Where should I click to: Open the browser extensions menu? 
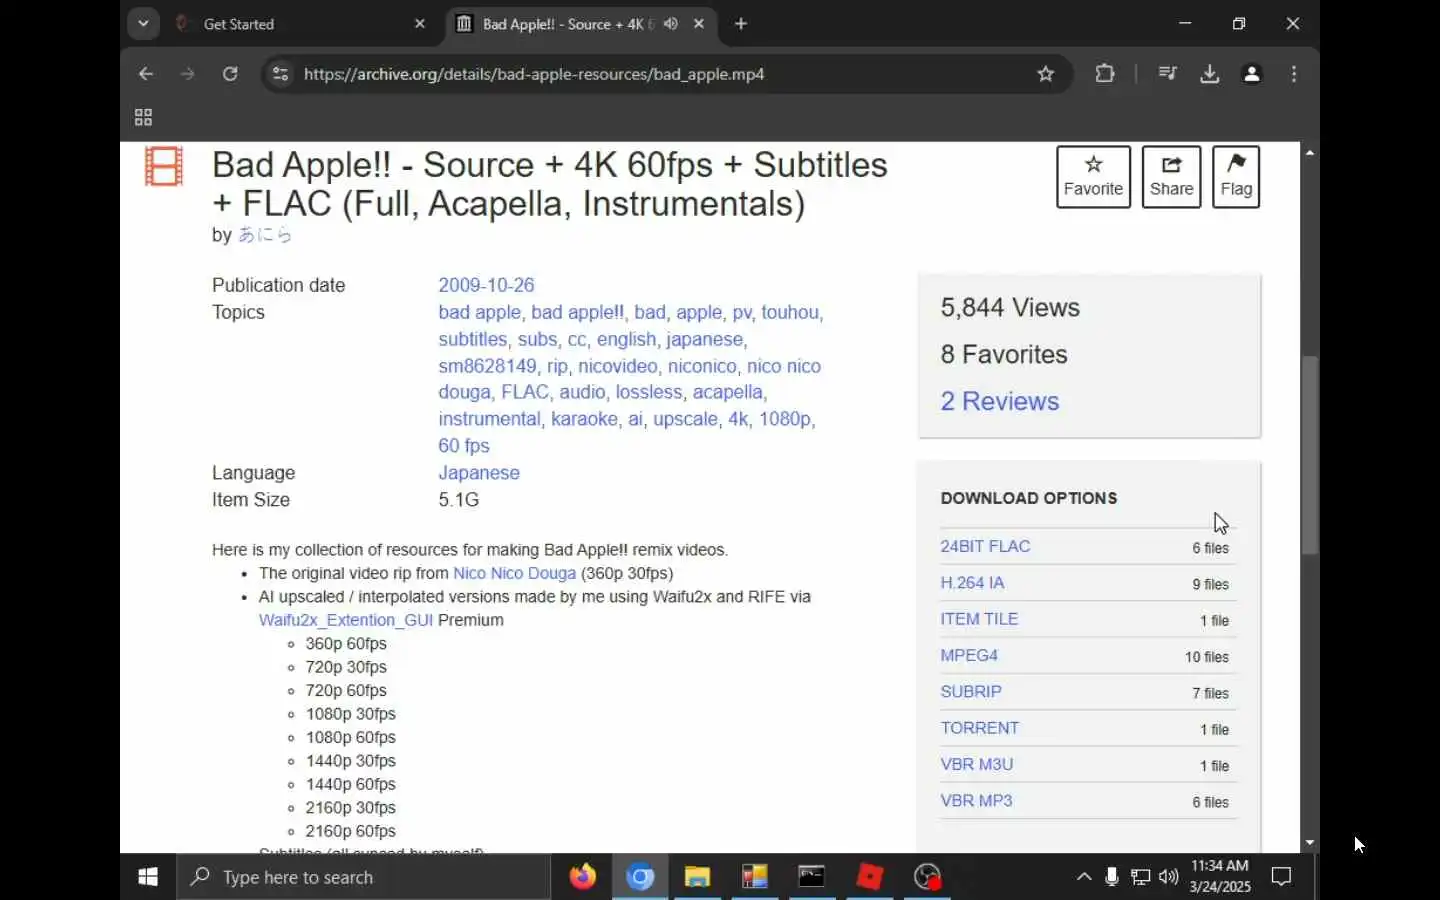[1105, 74]
